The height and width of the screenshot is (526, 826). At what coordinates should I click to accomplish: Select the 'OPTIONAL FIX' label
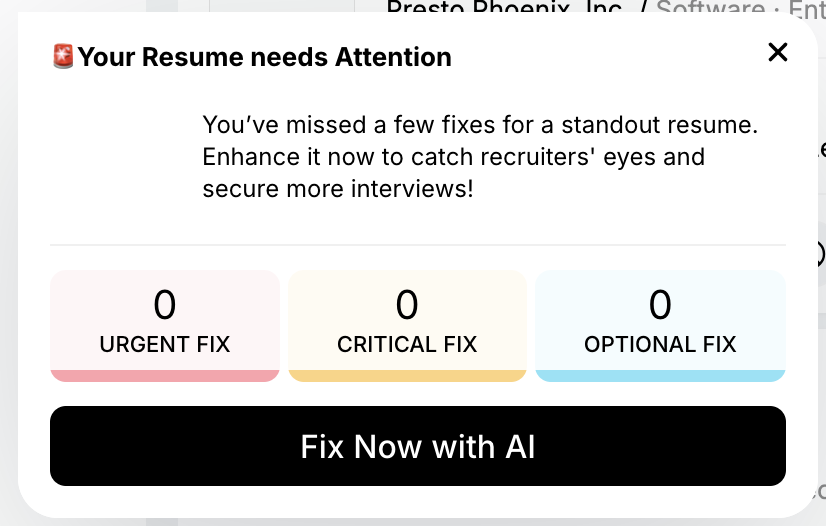coord(660,345)
